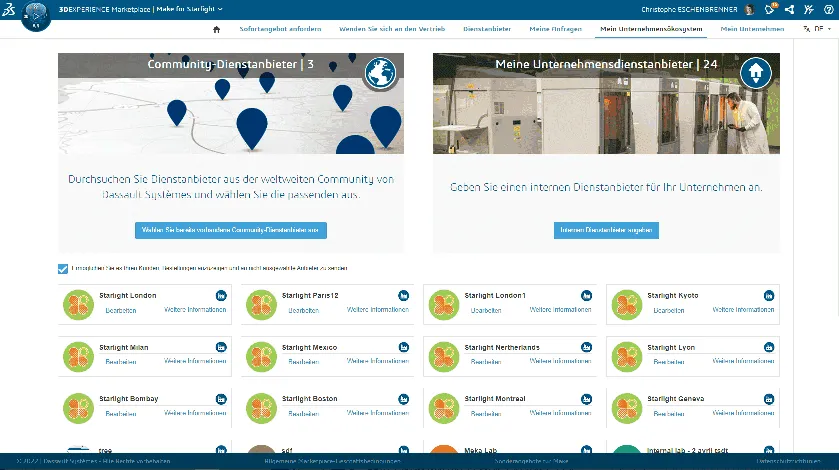839x470 pixels.
Task: Click Bearbeiten on Starlight Milan card
Action: pos(121,362)
